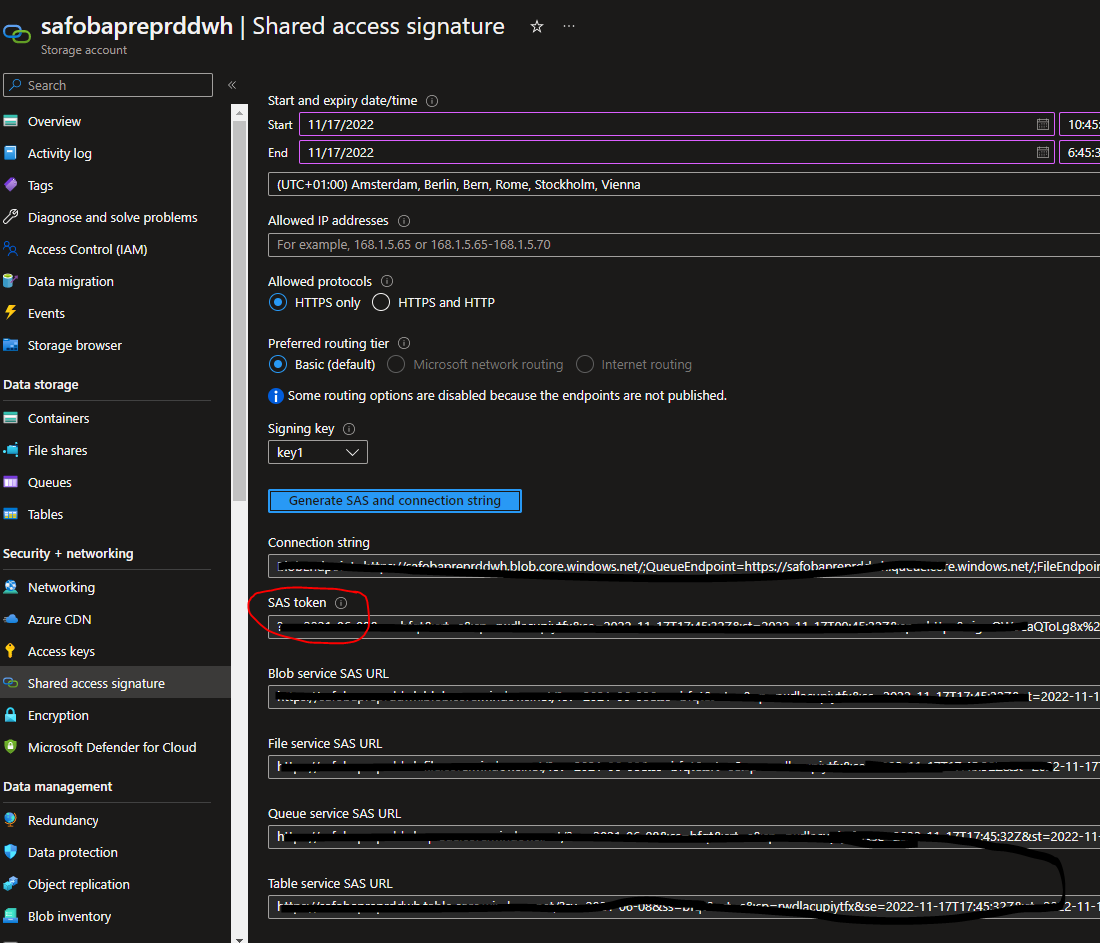Click the Connection string field

tap(684, 566)
